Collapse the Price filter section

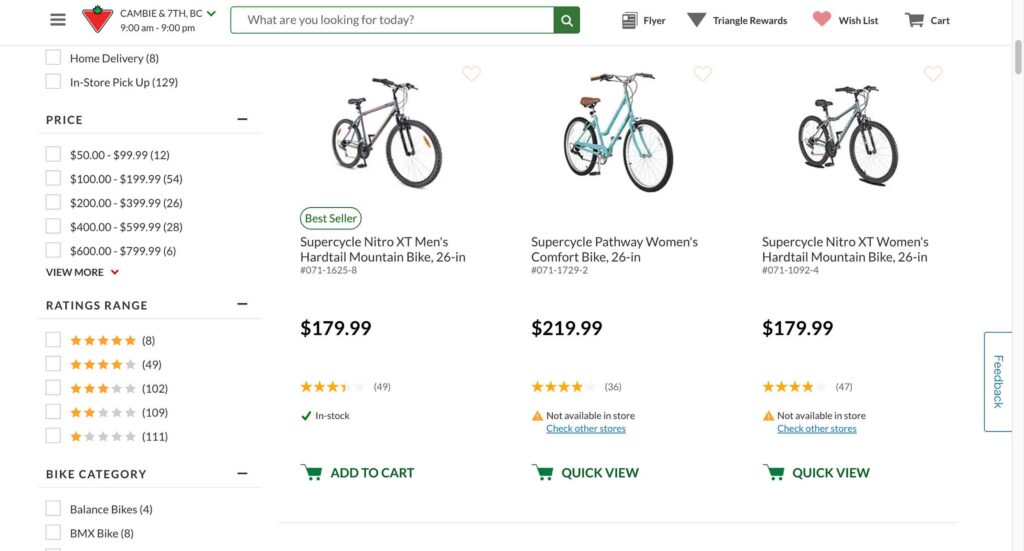pos(242,120)
